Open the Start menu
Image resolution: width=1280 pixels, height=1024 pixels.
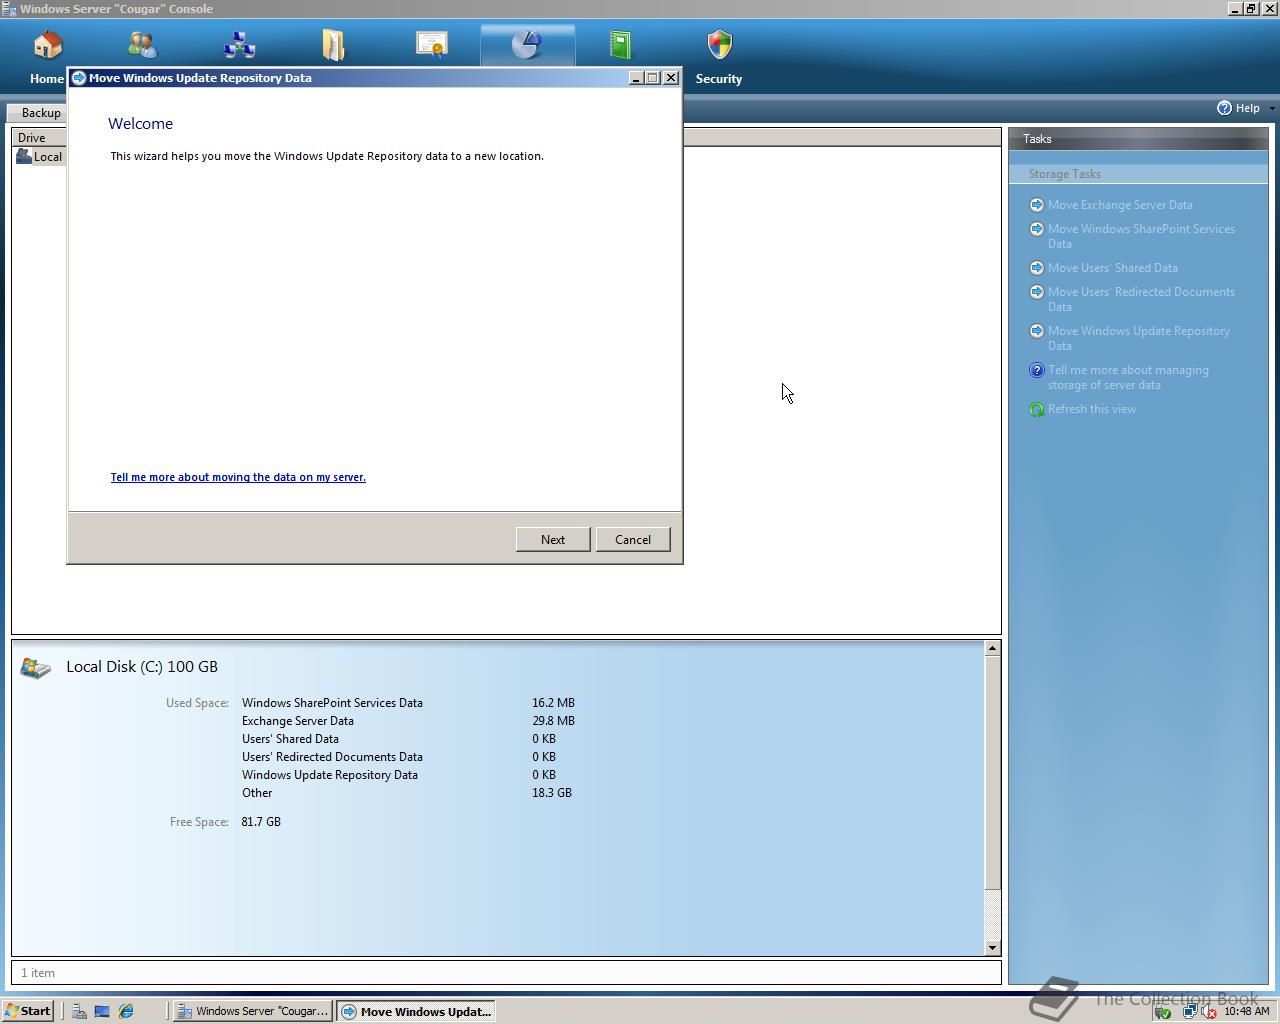28,1011
